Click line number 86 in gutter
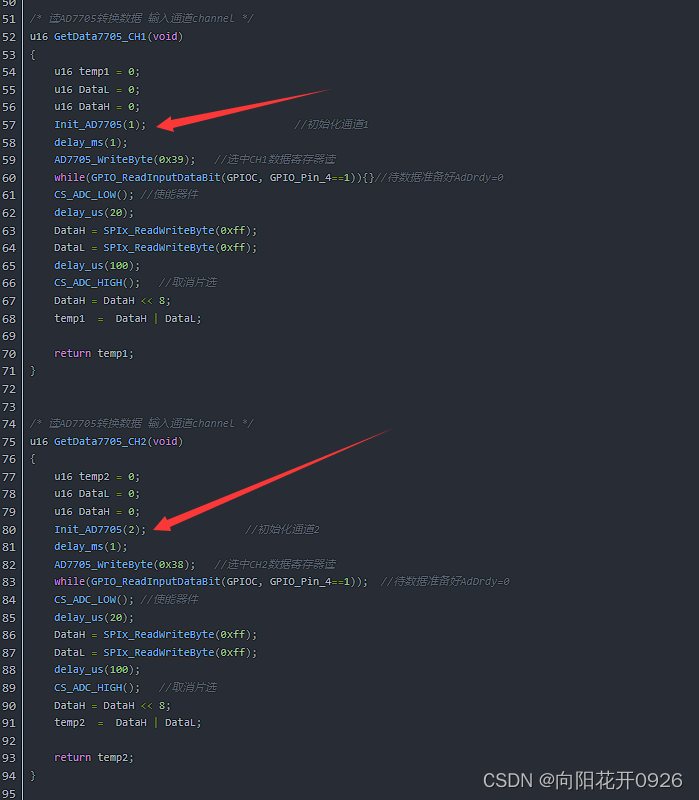Screen dimensions: 699x800 pos(9,635)
